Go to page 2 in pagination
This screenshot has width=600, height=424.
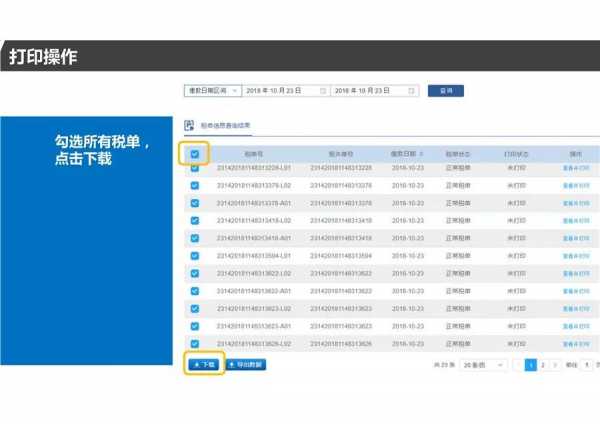pos(543,366)
